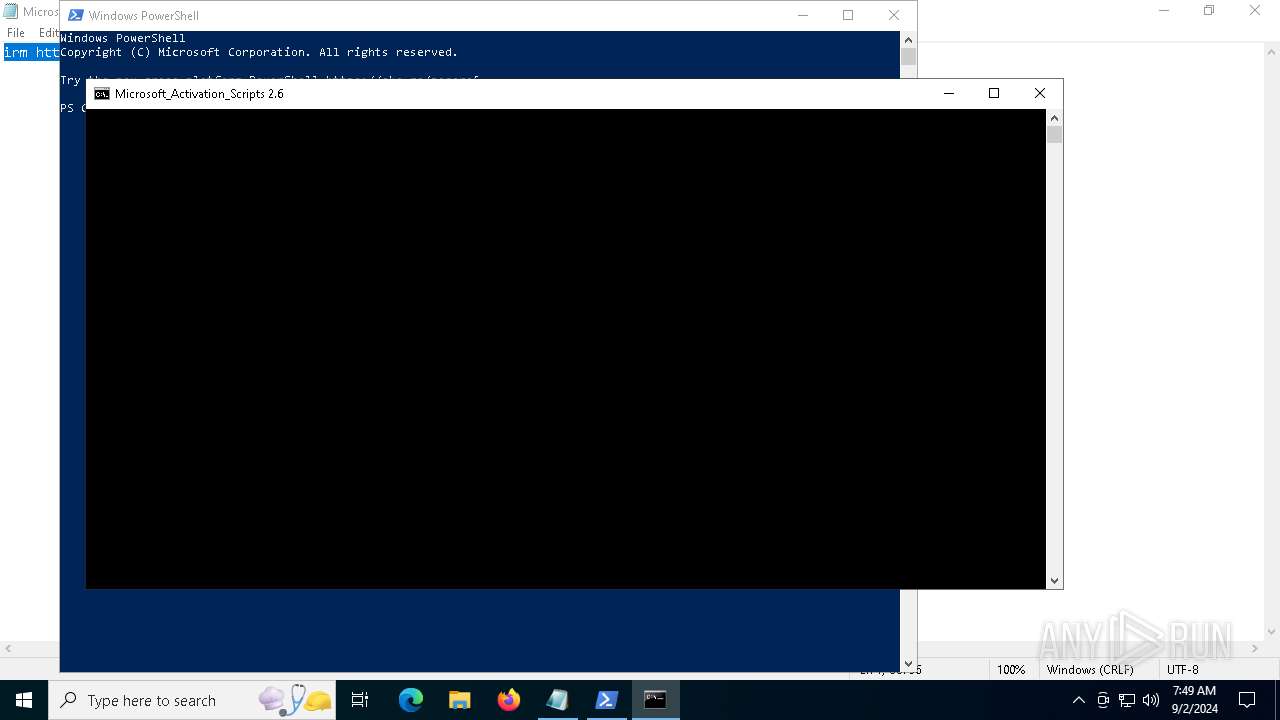Minimize the Microsoft_Activation_Scripts window
This screenshot has width=1280, height=720.
coord(949,94)
